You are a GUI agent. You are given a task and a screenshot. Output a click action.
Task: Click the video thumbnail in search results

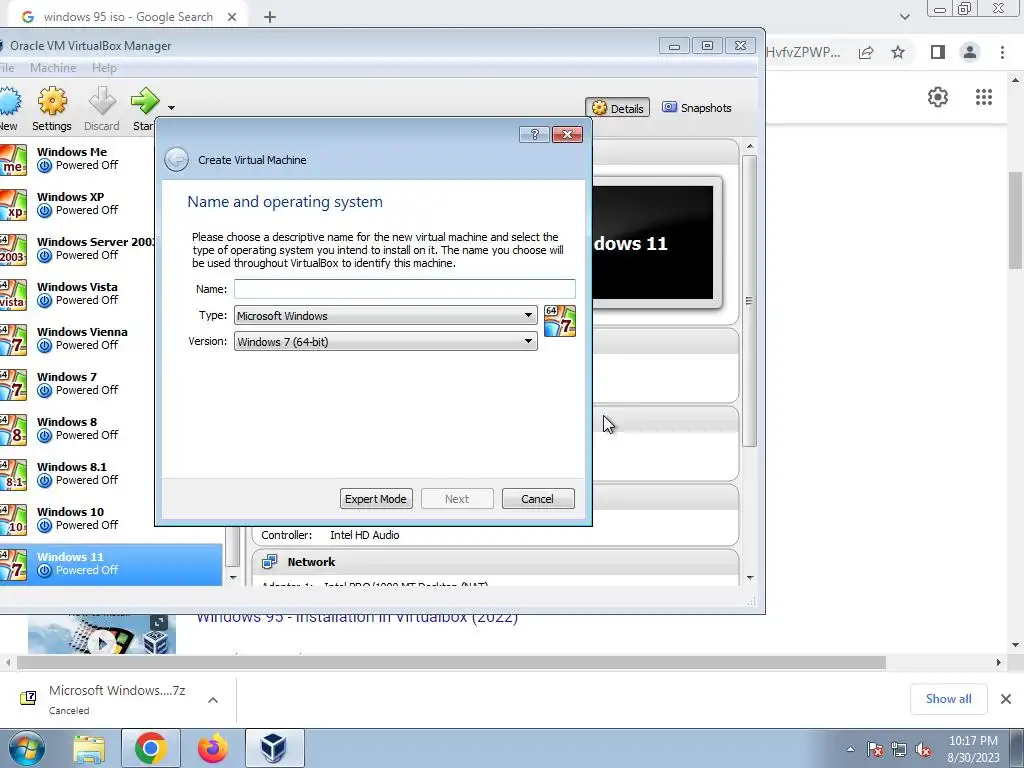tap(102, 633)
